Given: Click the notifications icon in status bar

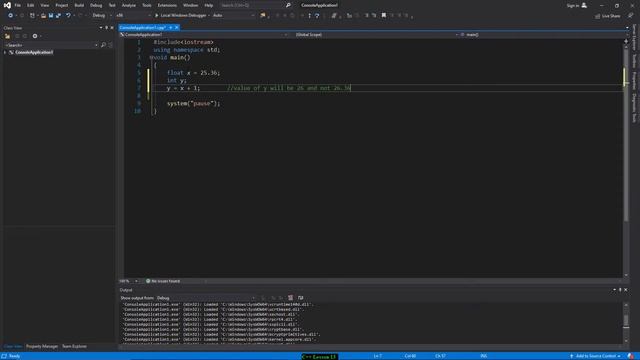Looking at the screenshot, I should (x=631, y=356).
